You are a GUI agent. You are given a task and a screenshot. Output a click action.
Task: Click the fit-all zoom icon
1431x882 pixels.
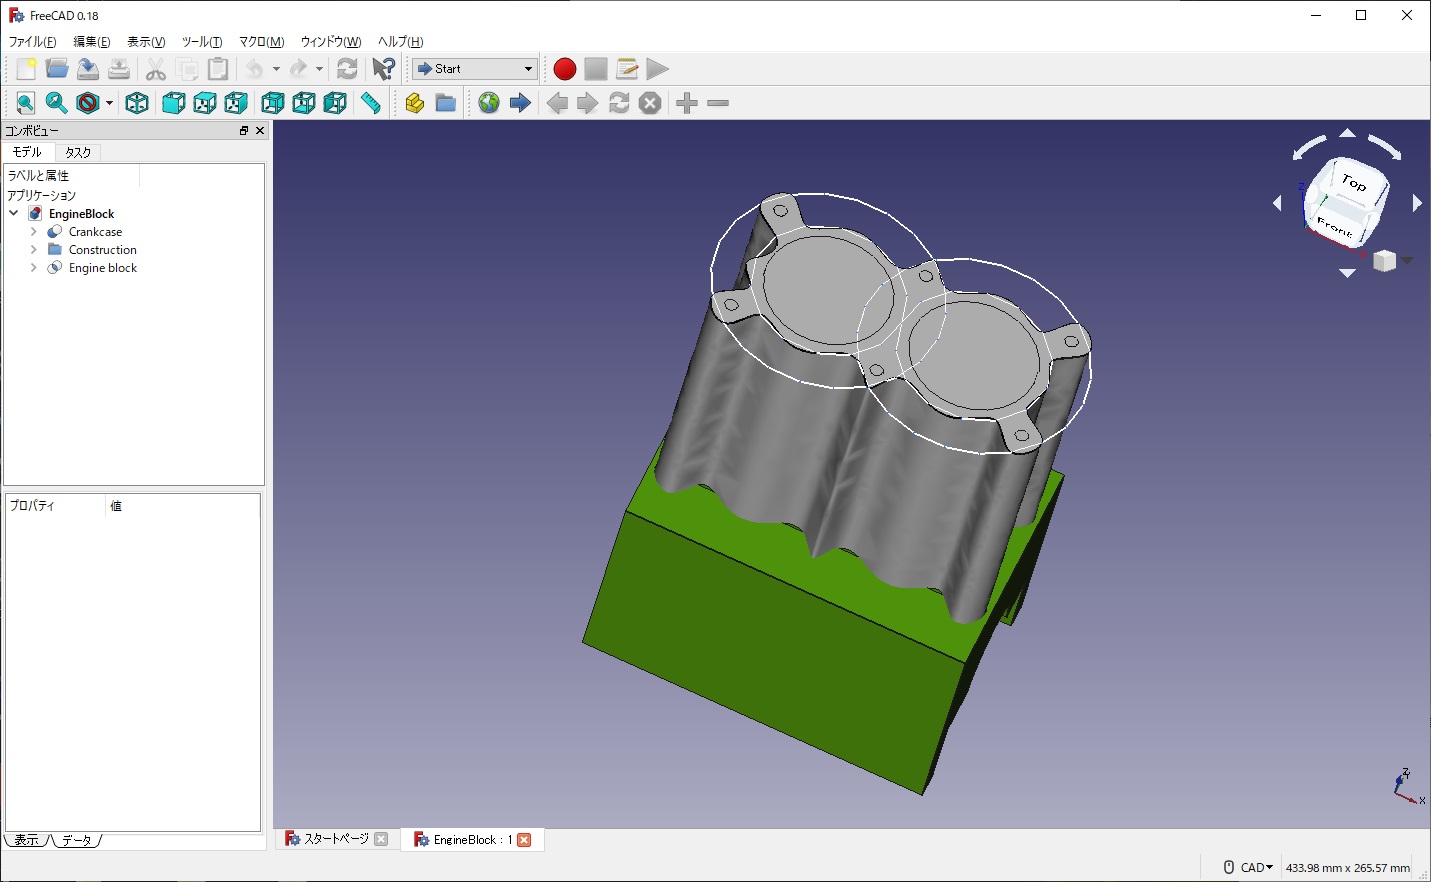[24, 103]
